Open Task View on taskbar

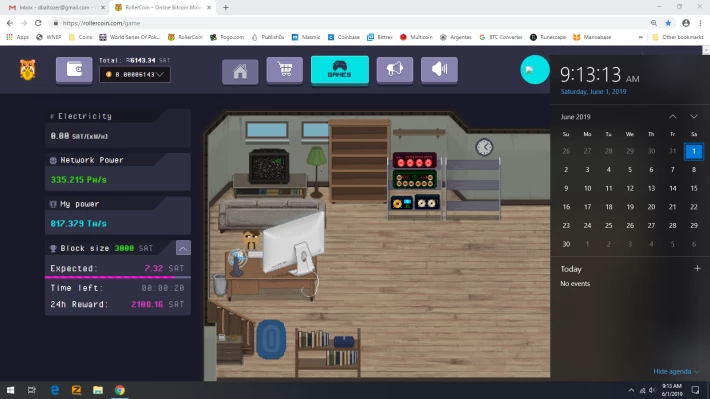(32, 390)
